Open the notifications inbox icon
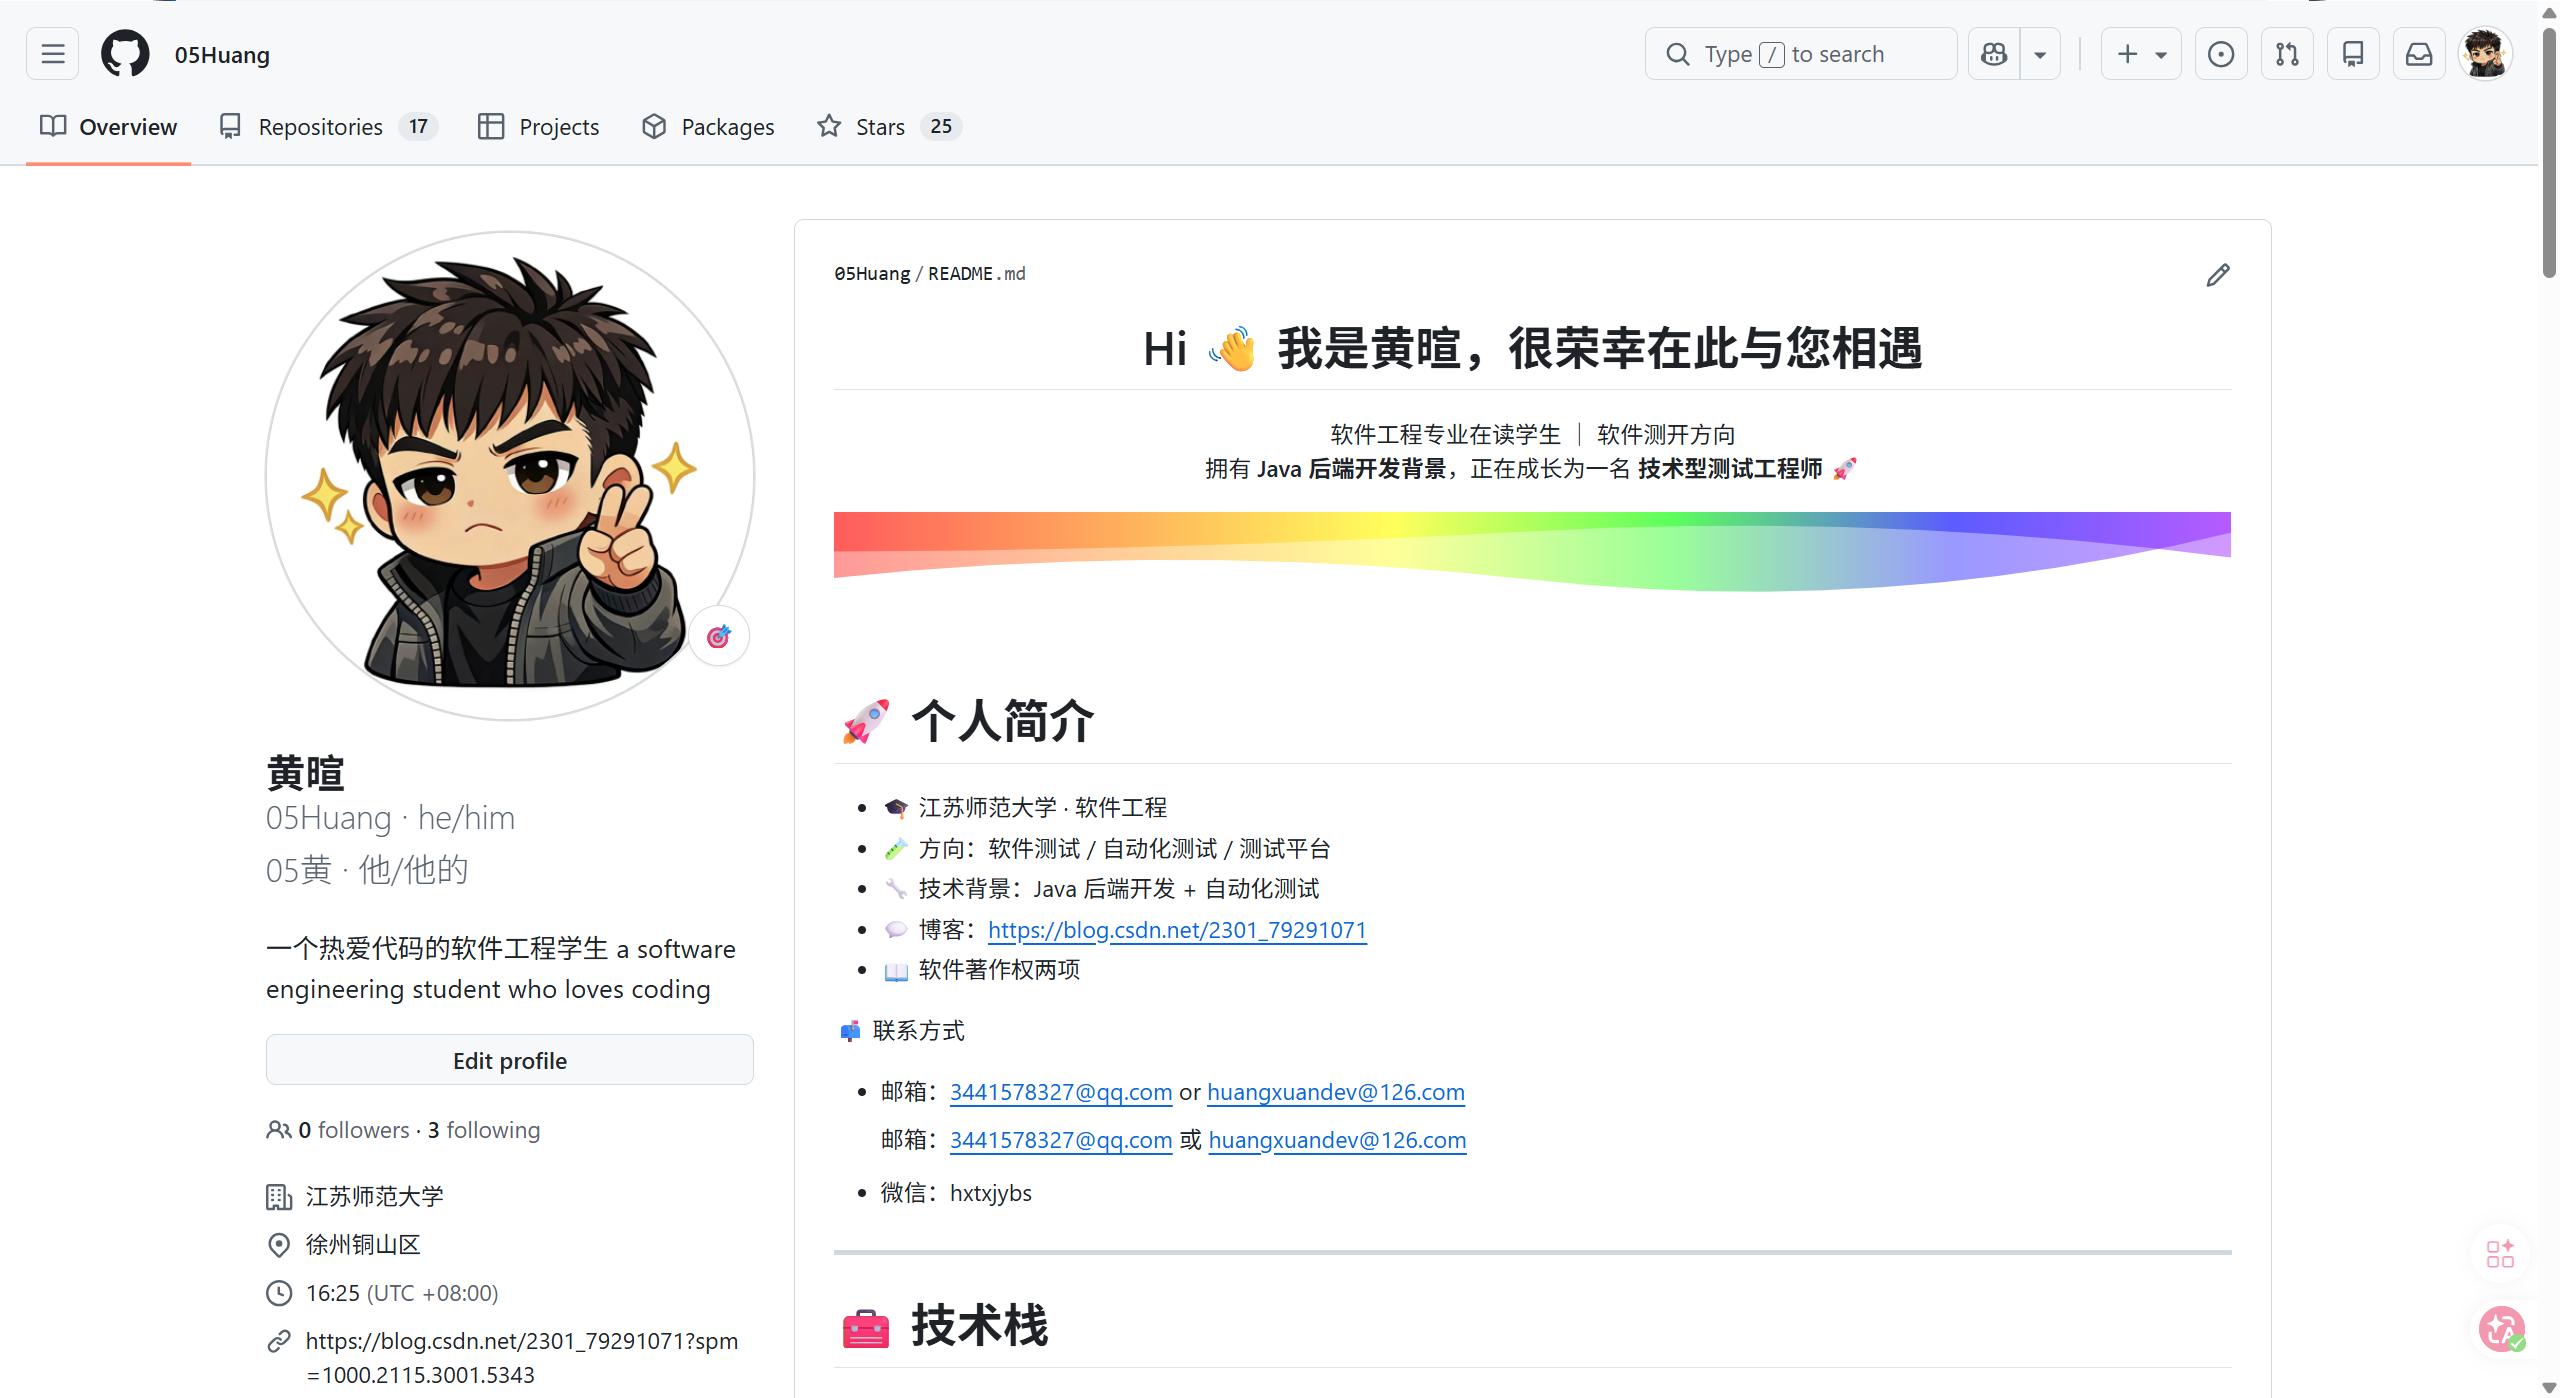 coord(2419,54)
